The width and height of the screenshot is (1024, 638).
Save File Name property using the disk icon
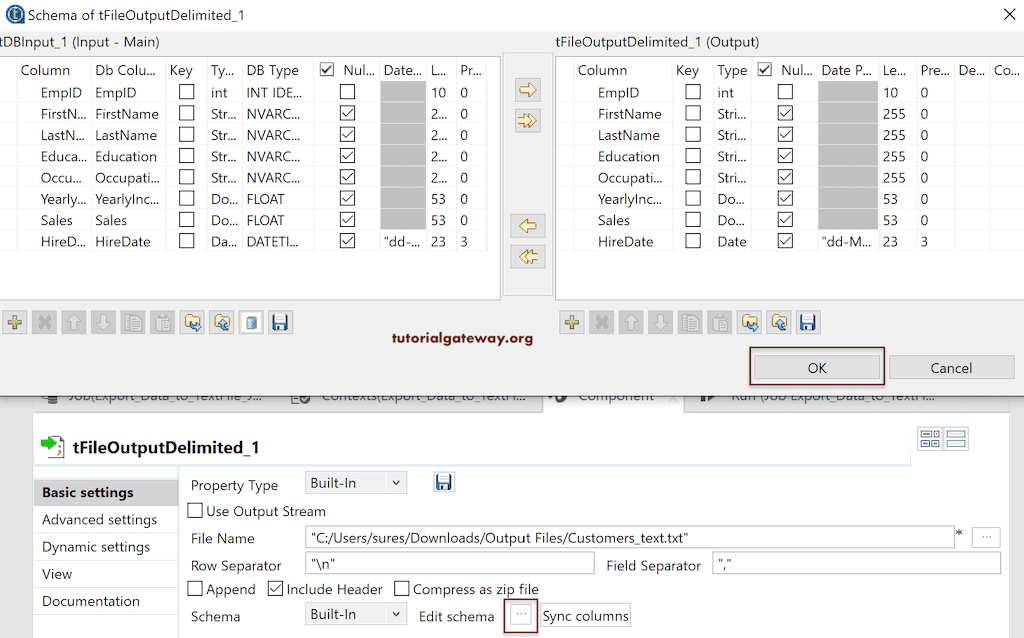[x=444, y=481]
